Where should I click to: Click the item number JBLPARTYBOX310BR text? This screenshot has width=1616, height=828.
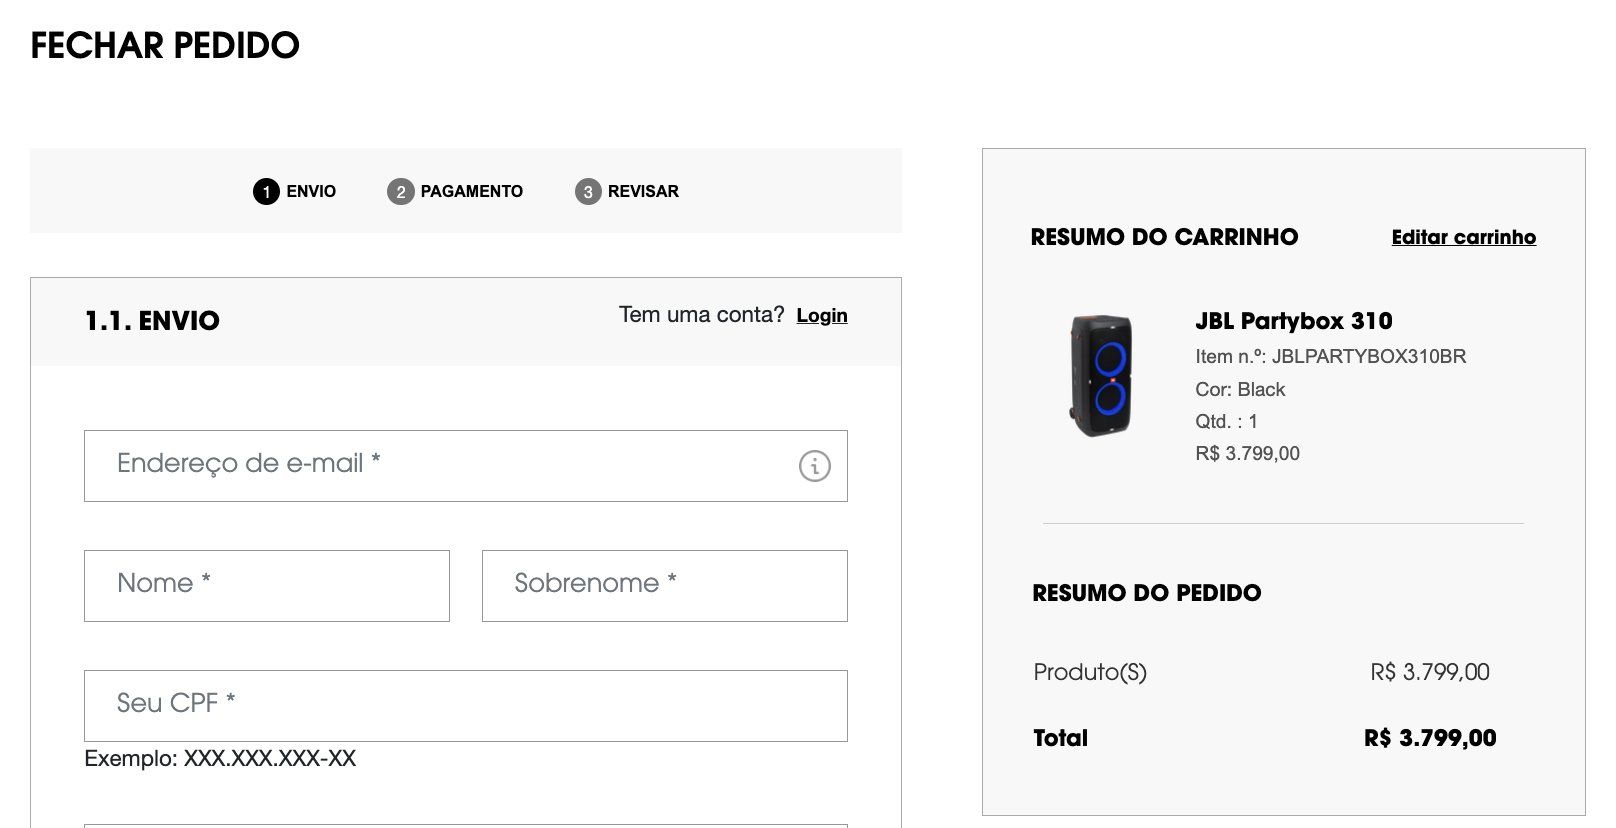coord(1330,356)
